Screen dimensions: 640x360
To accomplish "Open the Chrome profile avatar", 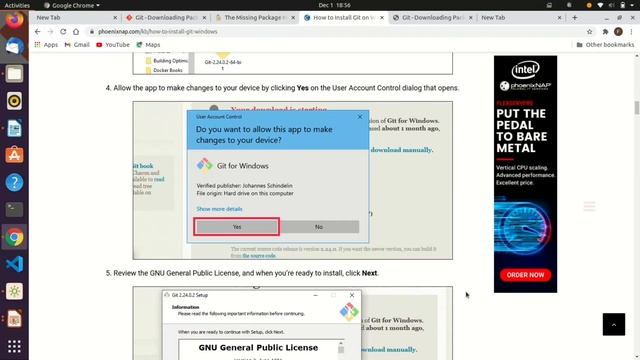I will 618,31.
